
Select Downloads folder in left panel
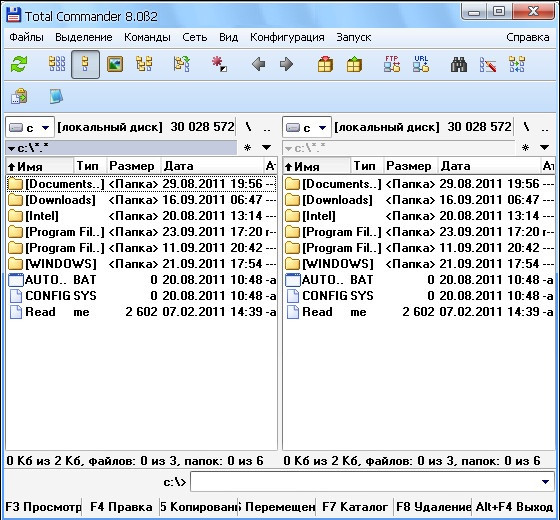141,200
